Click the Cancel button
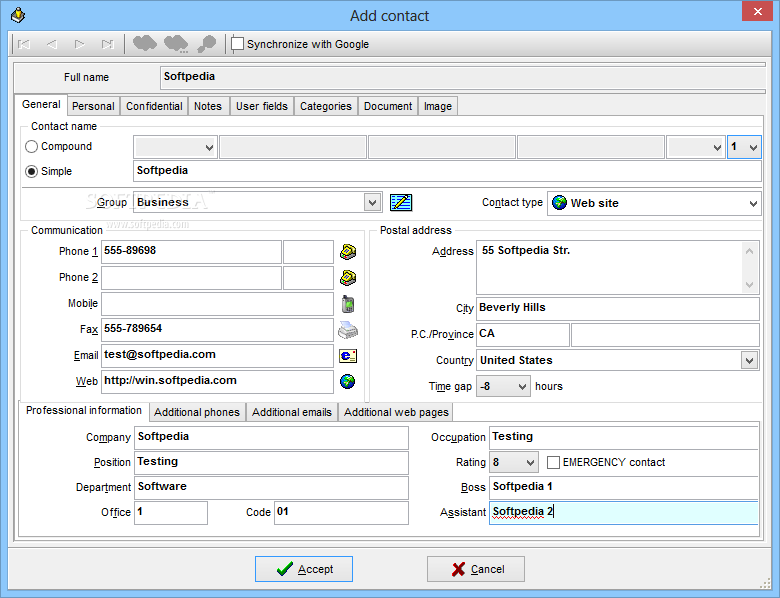Viewport: 780px width, 598px height. click(x=476, y=569)
